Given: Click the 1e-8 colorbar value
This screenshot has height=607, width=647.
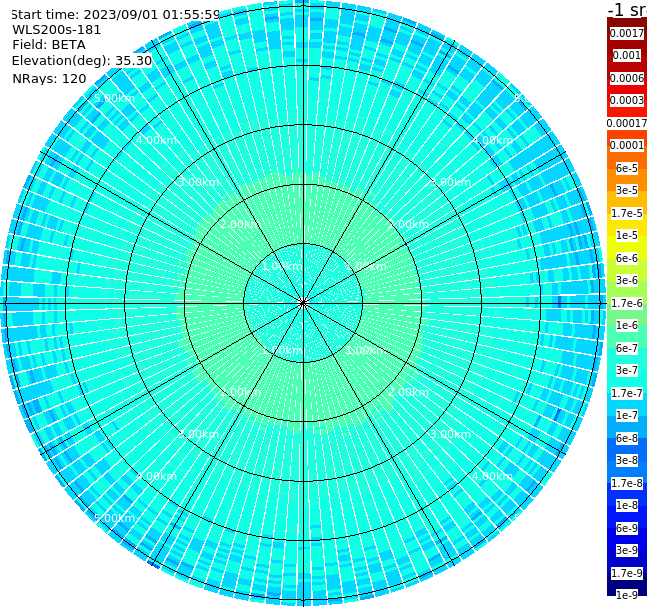Looking at the screenshot, I should (627, 505).
